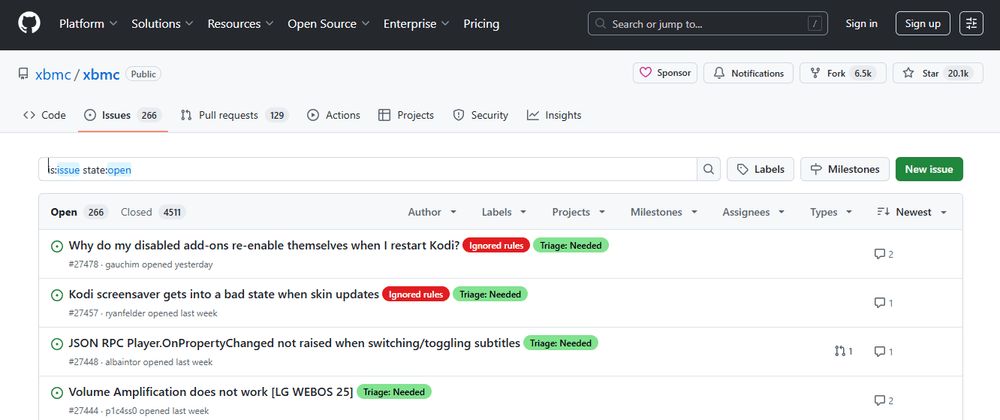1000x420 pixels.
Task: Open the Enterprise dropdown
Action: [x=416, y=24]
